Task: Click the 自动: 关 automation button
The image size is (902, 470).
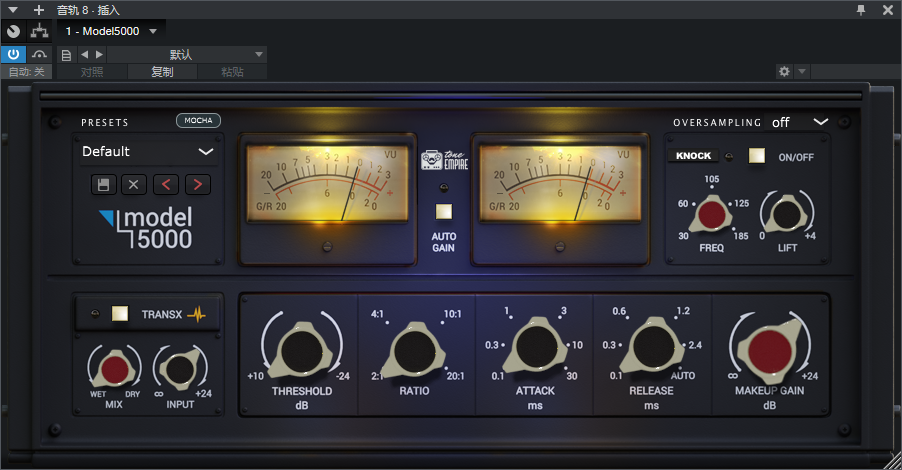Action: coord(26,72)
